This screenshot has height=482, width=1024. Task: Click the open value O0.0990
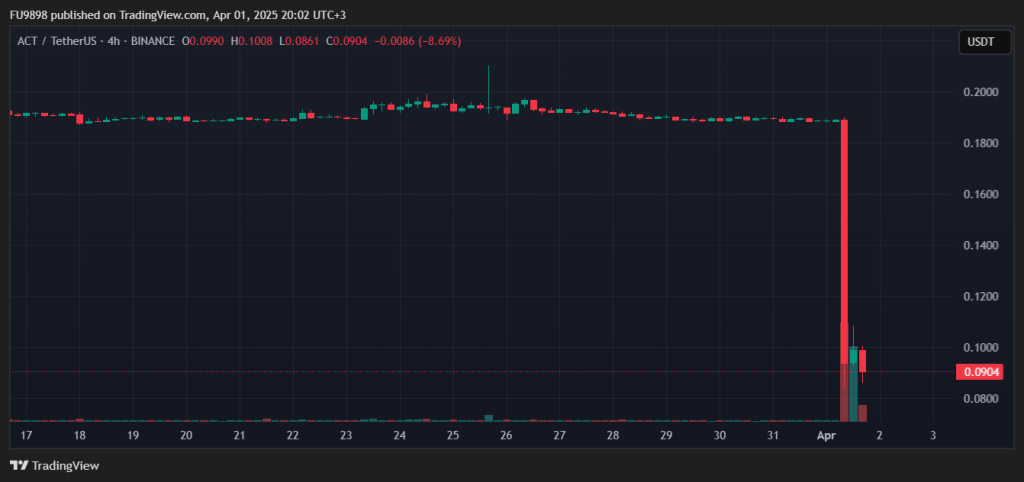click(x=202, y=41)
